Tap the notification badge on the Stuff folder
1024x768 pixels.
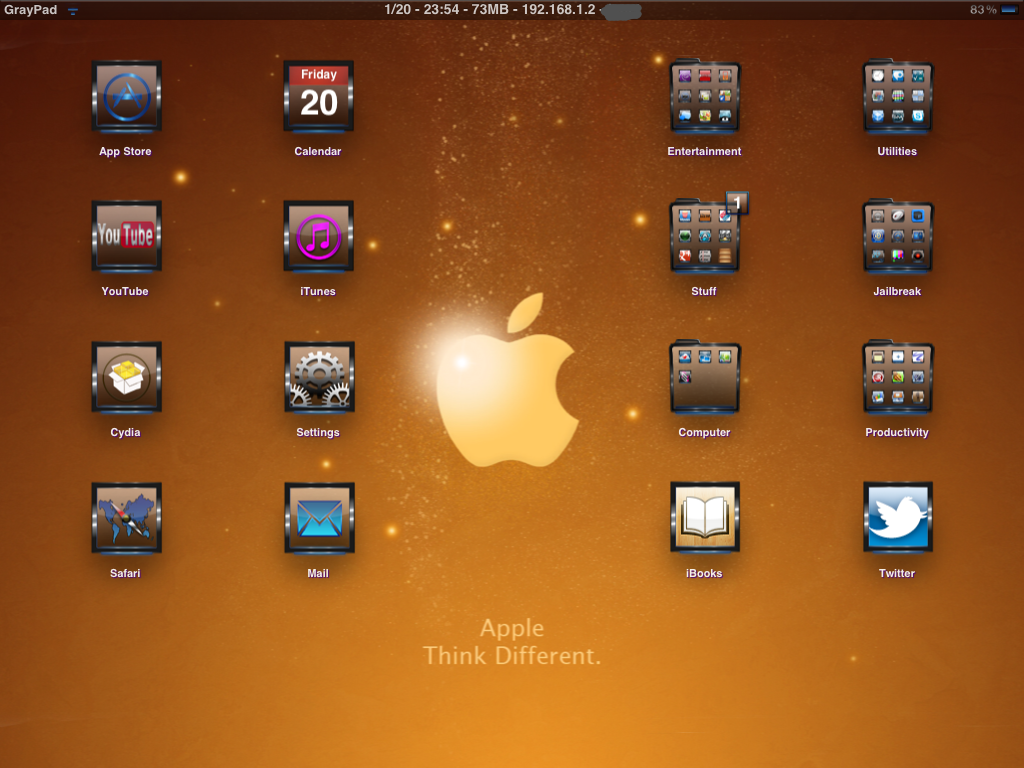pyautogui.click(x=737, y=203)
